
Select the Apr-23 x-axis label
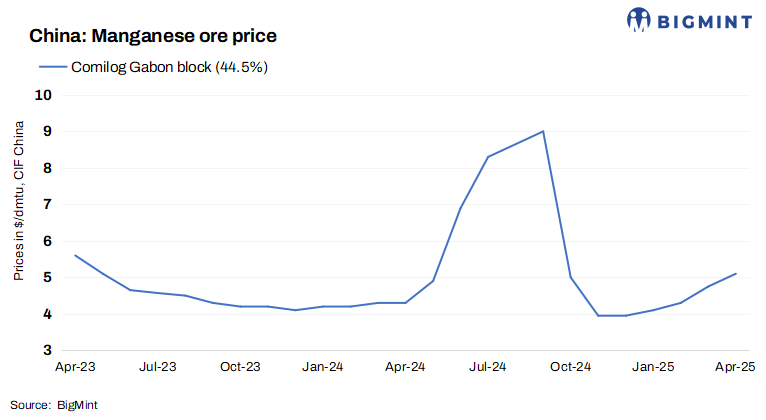[75, 368]
